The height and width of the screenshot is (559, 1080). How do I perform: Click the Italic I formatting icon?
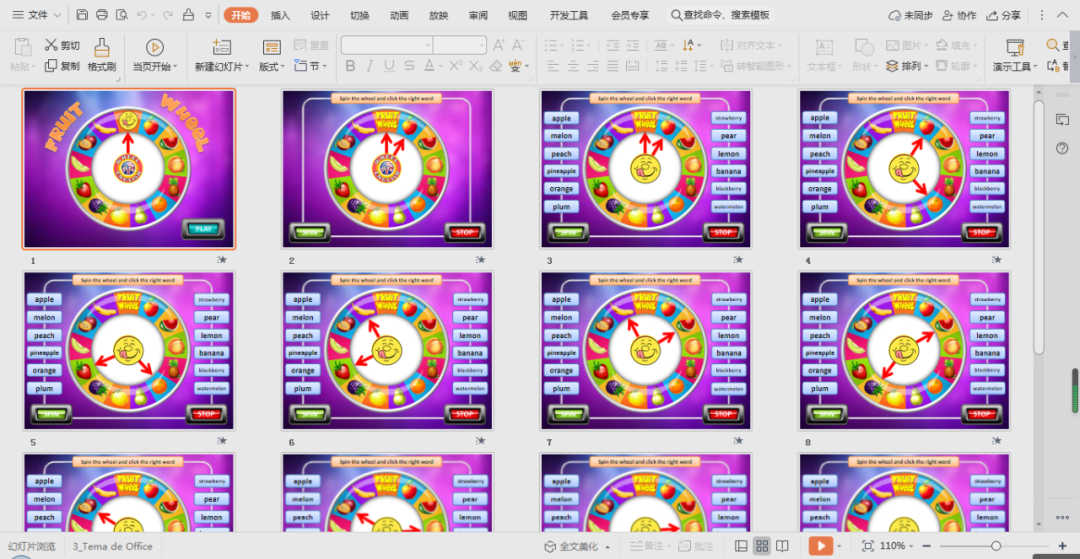tap(371, 66)
